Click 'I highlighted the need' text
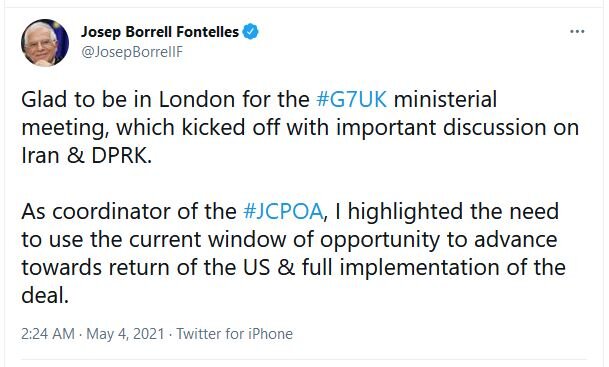609x367 pixels. point(446,212)
